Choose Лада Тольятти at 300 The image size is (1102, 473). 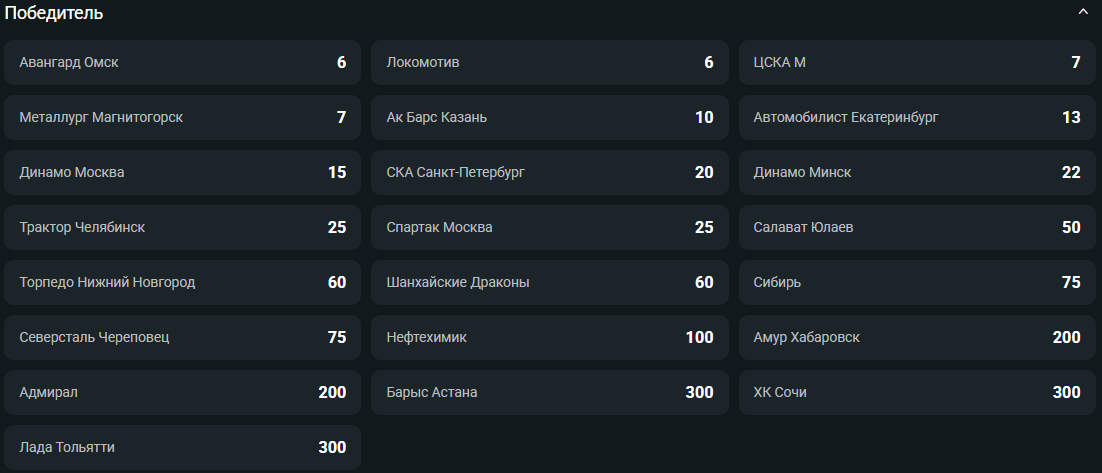[x=183, y=448]
